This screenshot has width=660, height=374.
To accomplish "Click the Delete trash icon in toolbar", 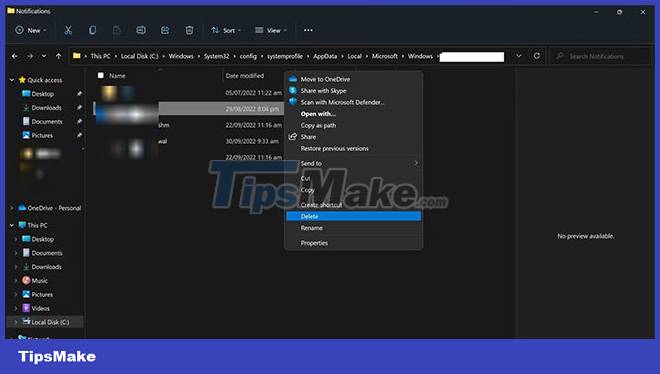I will coord(189,30).
